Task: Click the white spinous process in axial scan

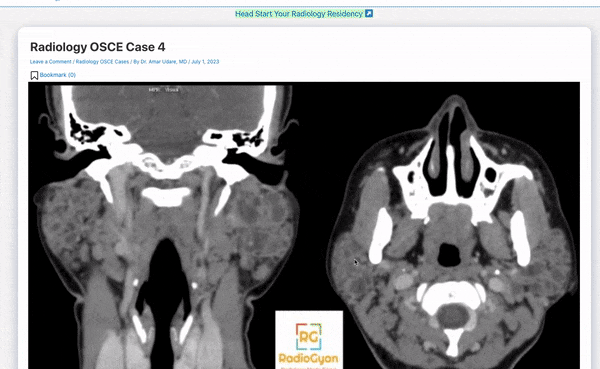Action: coord(453,341)
